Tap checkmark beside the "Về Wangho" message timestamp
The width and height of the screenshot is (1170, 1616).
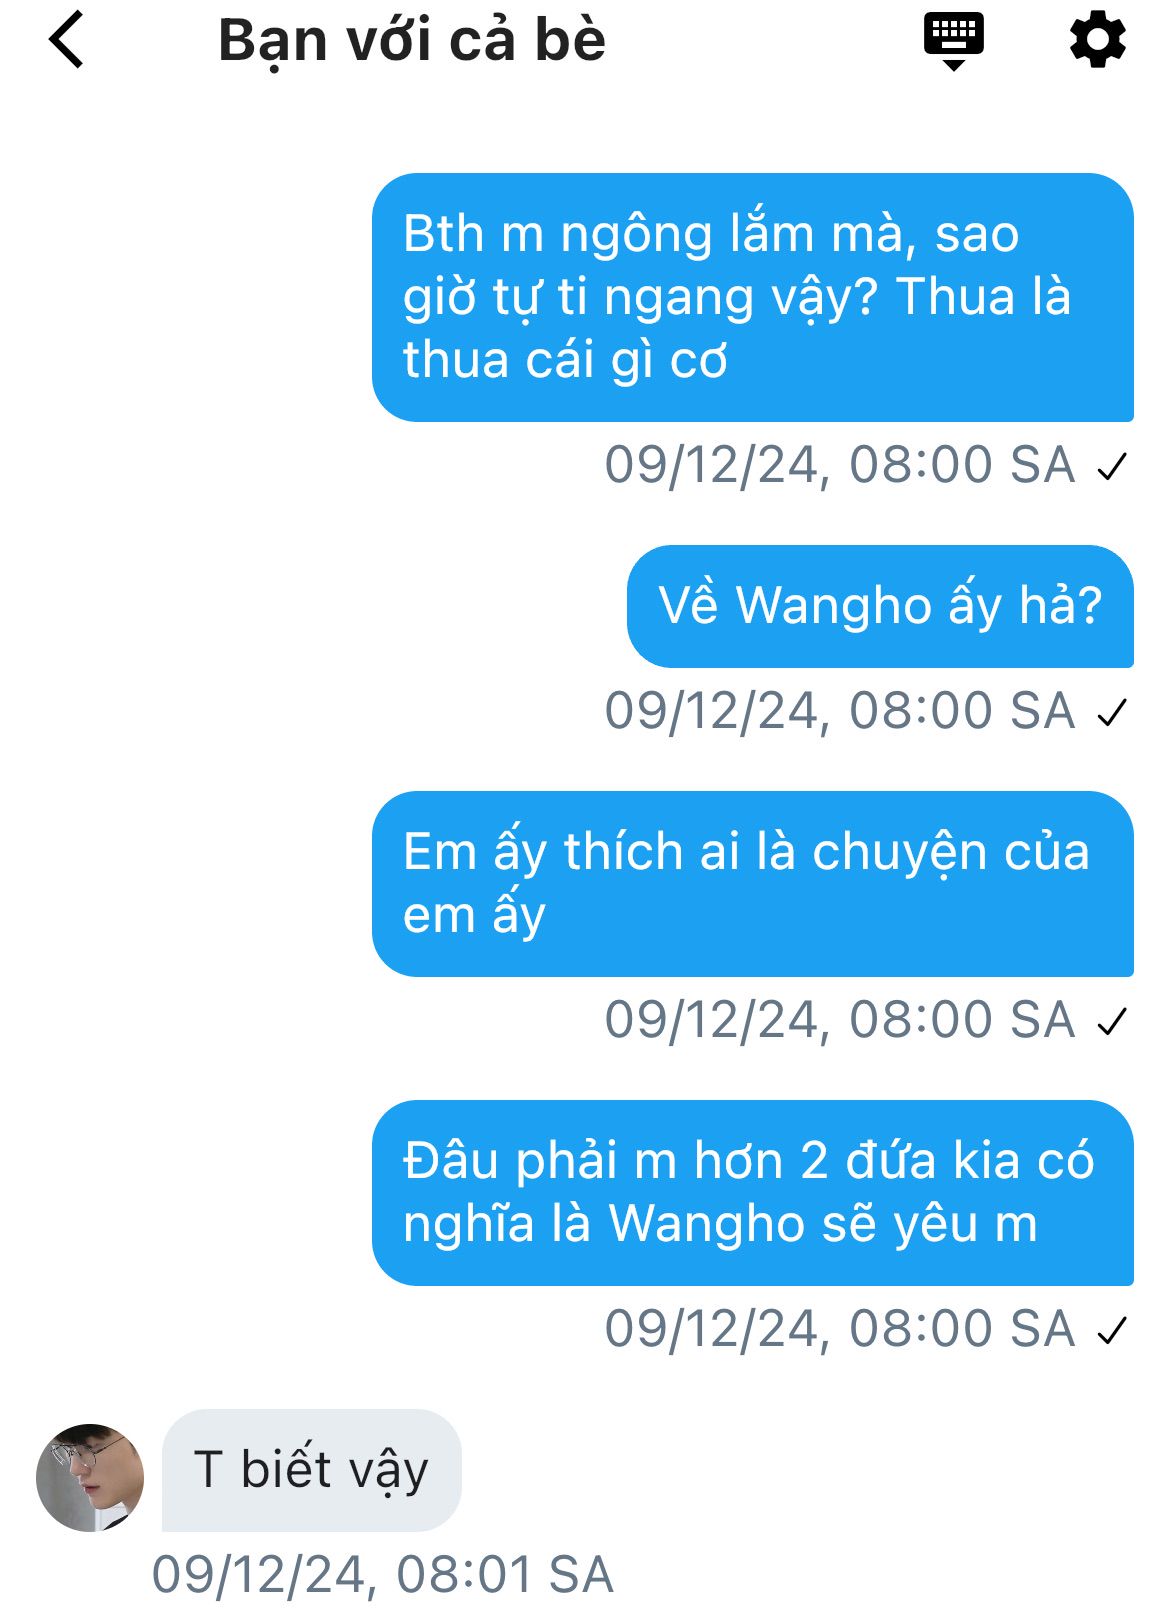tap(1112, 712)
